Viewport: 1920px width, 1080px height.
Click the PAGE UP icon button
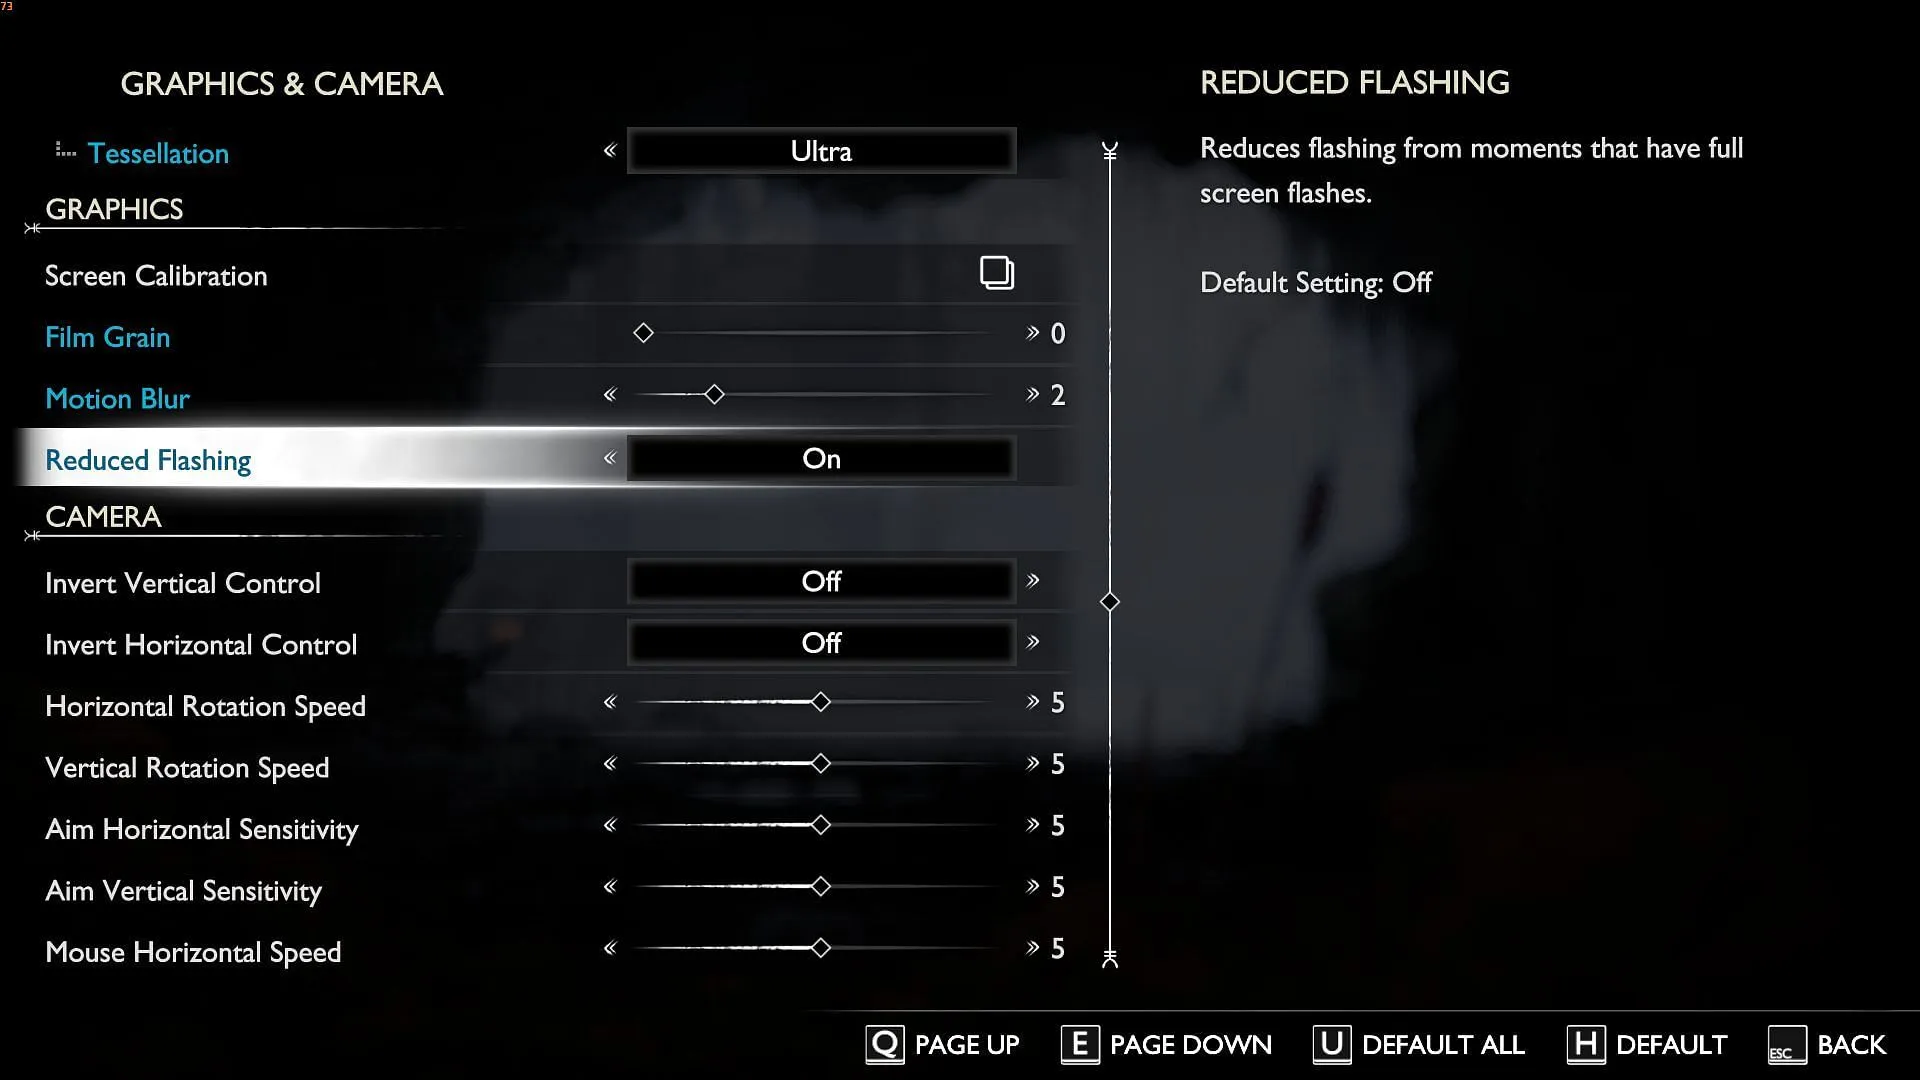pos(885,1044)
